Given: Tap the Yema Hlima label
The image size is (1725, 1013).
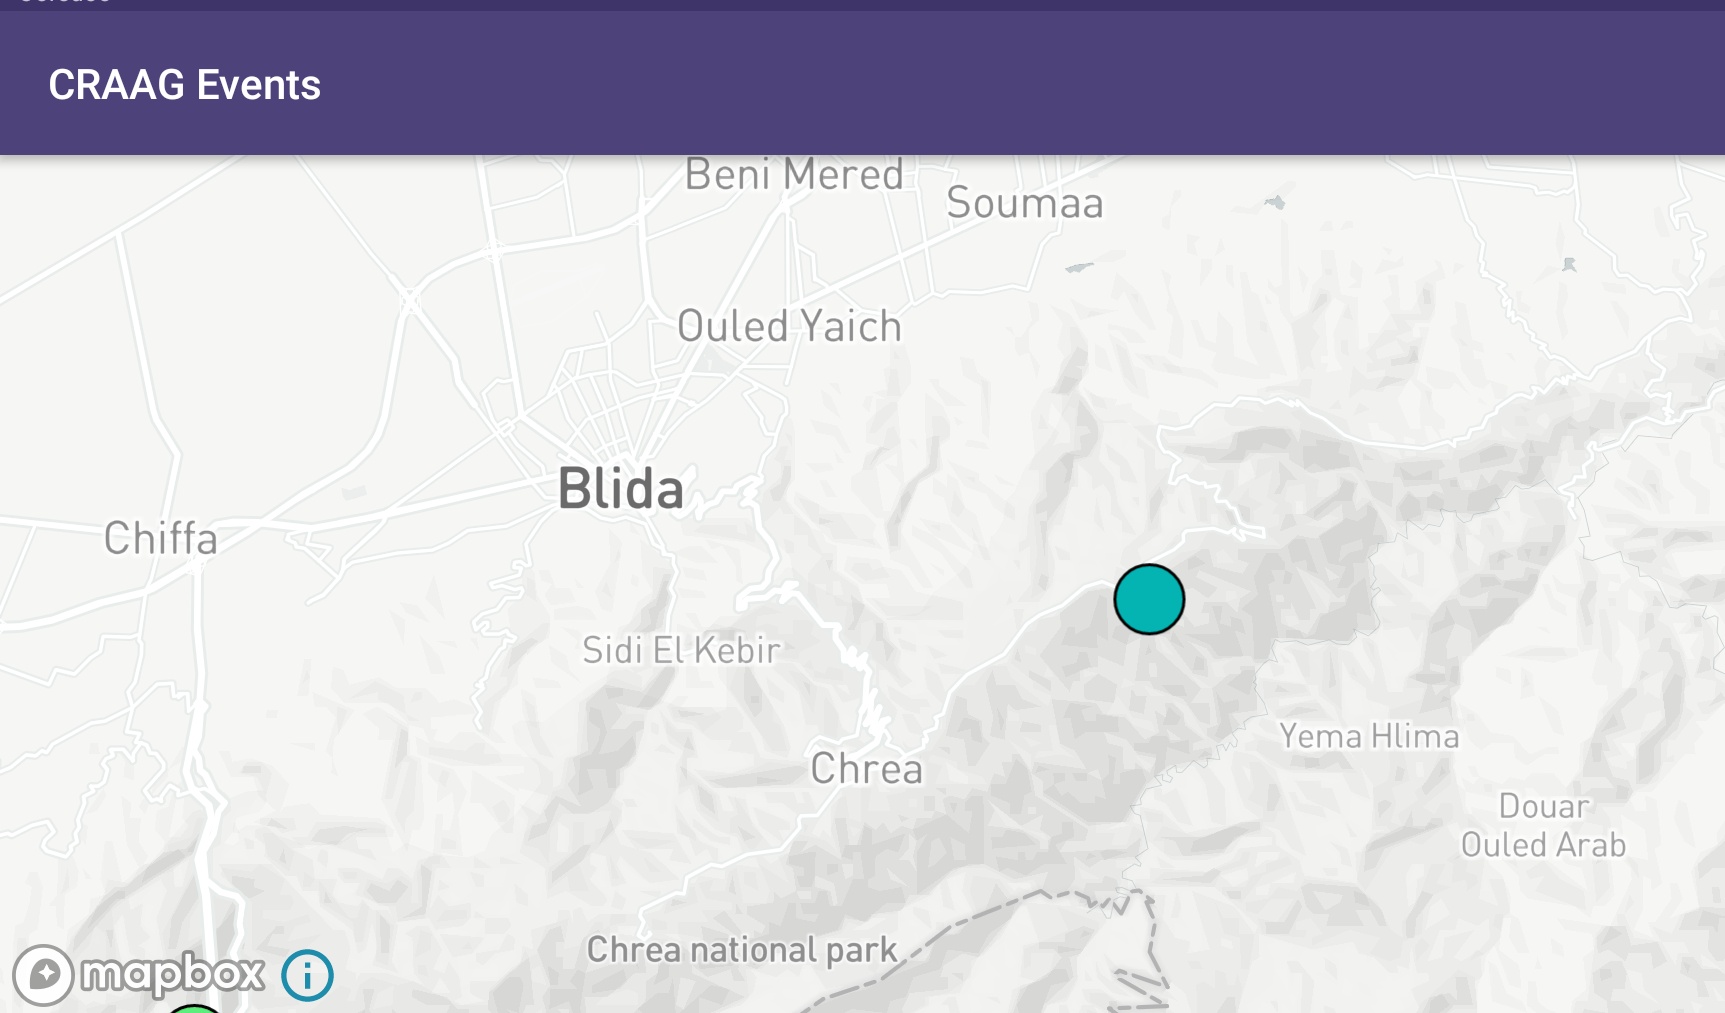Looking at the screenshot, I should point(1369,737).
